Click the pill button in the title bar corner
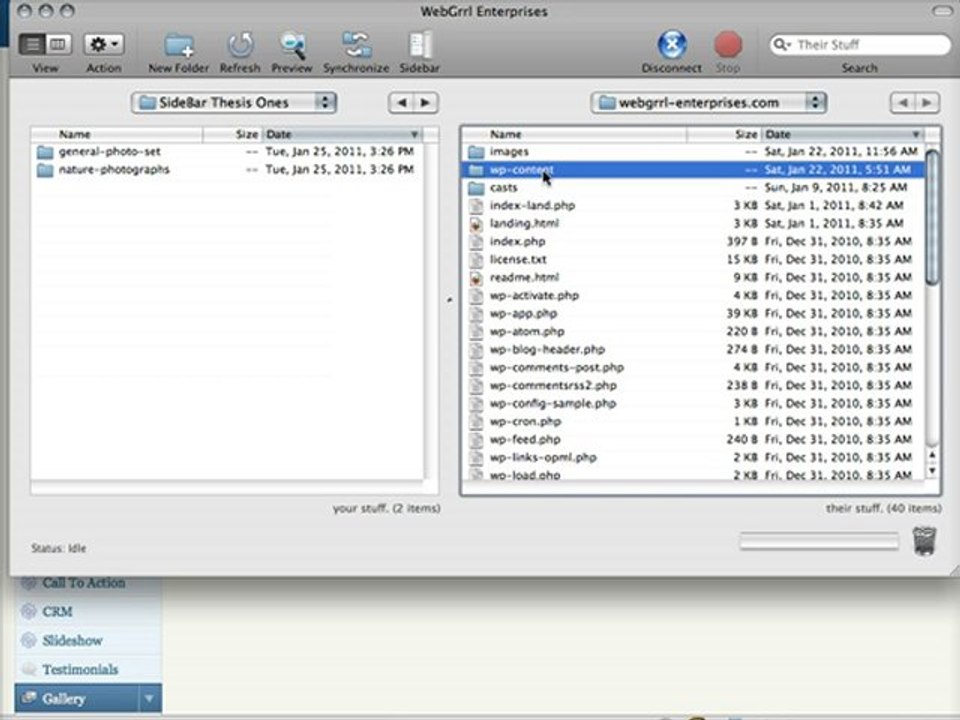Screen dimensions: 960x720 [x=942, y=10]
